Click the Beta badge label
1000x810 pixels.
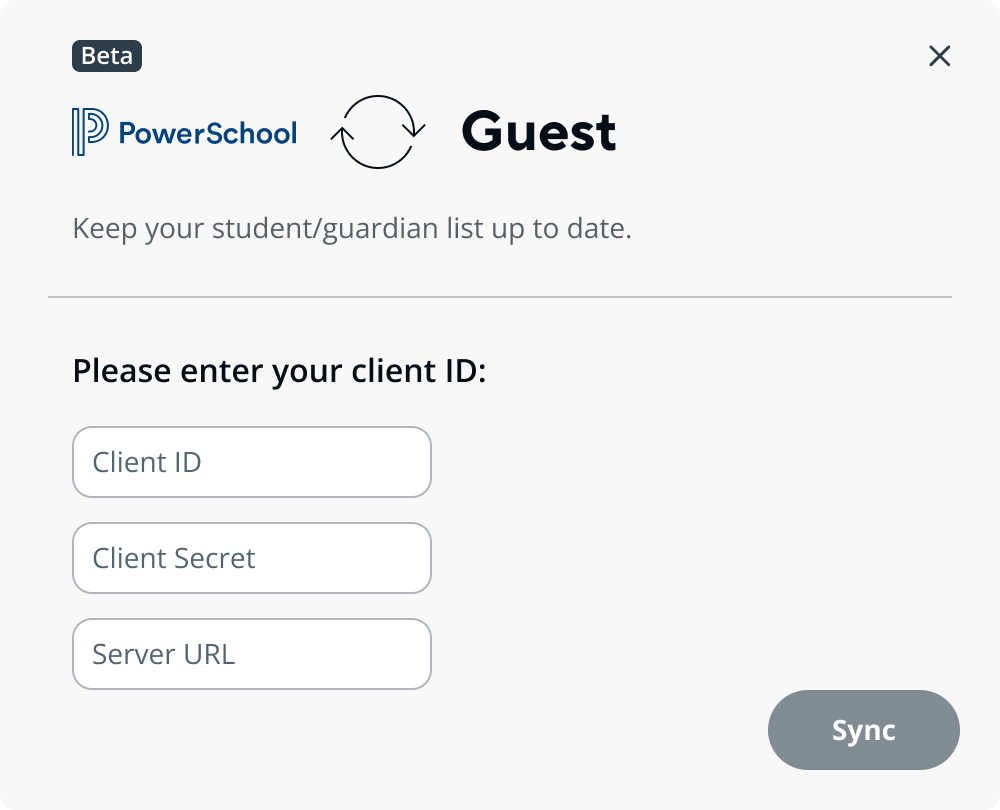(x=107, y=56)
